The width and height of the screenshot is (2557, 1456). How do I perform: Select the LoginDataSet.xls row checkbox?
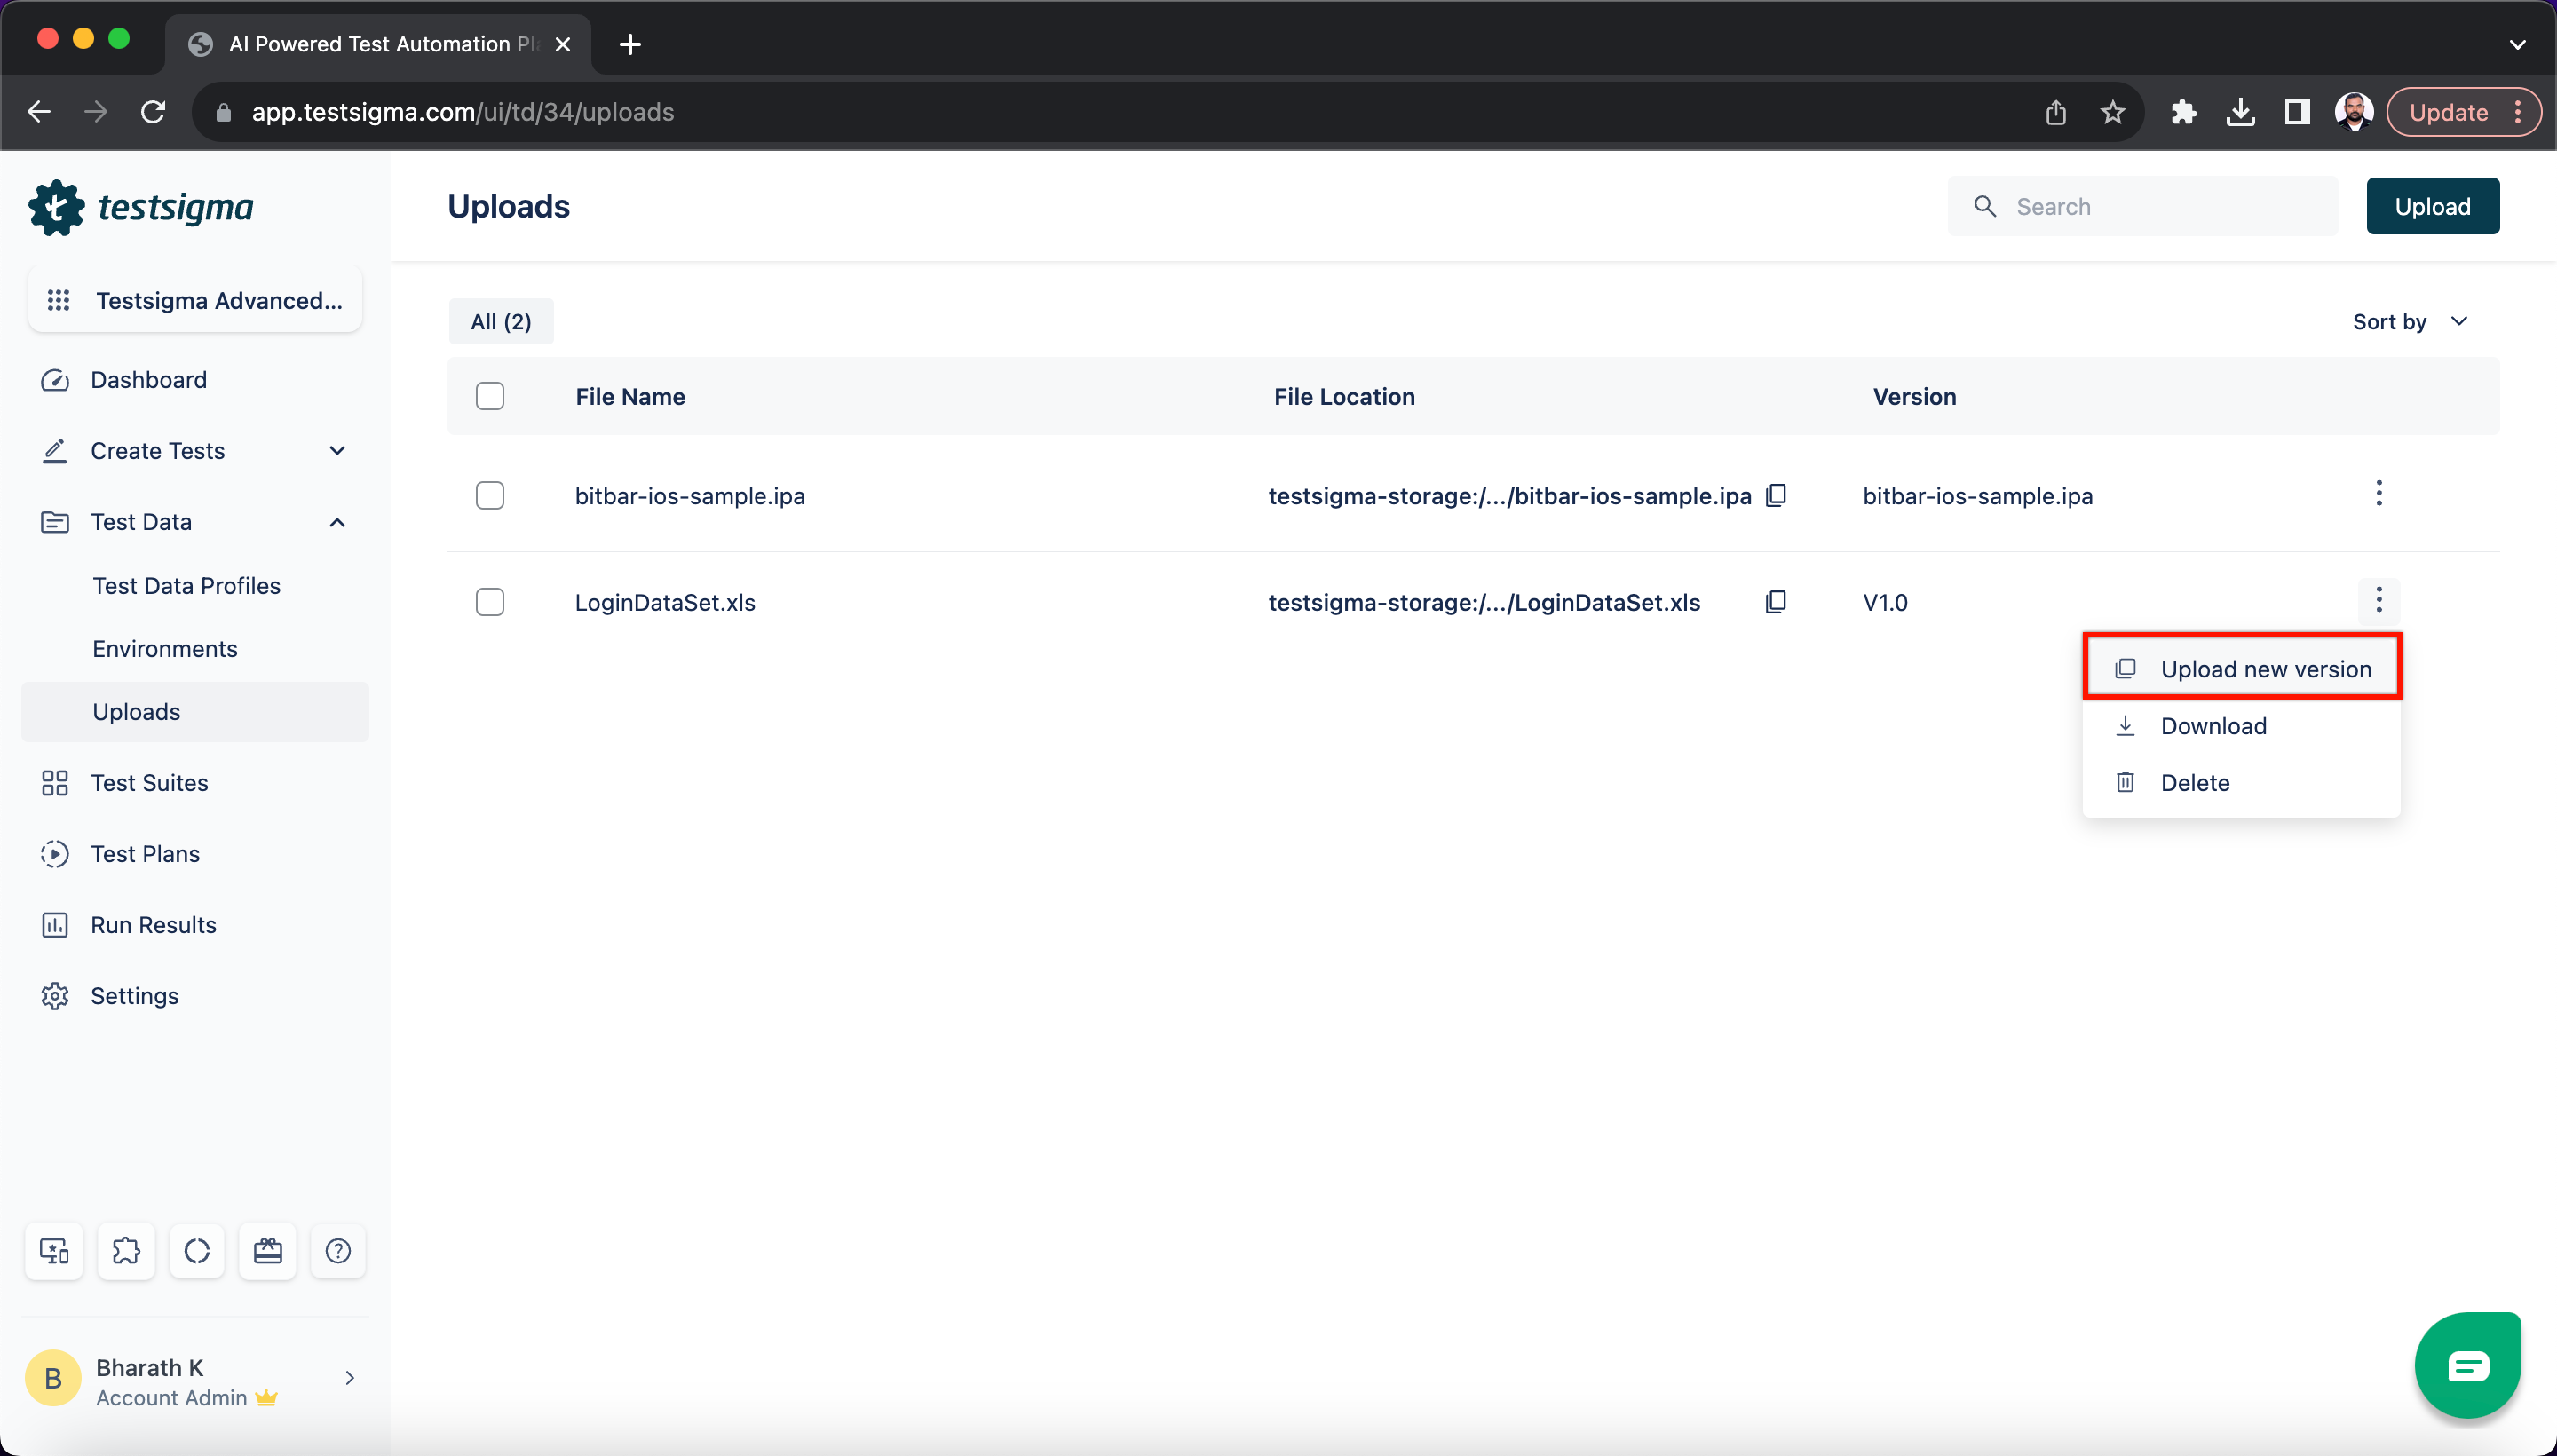(x=489, y=602)
